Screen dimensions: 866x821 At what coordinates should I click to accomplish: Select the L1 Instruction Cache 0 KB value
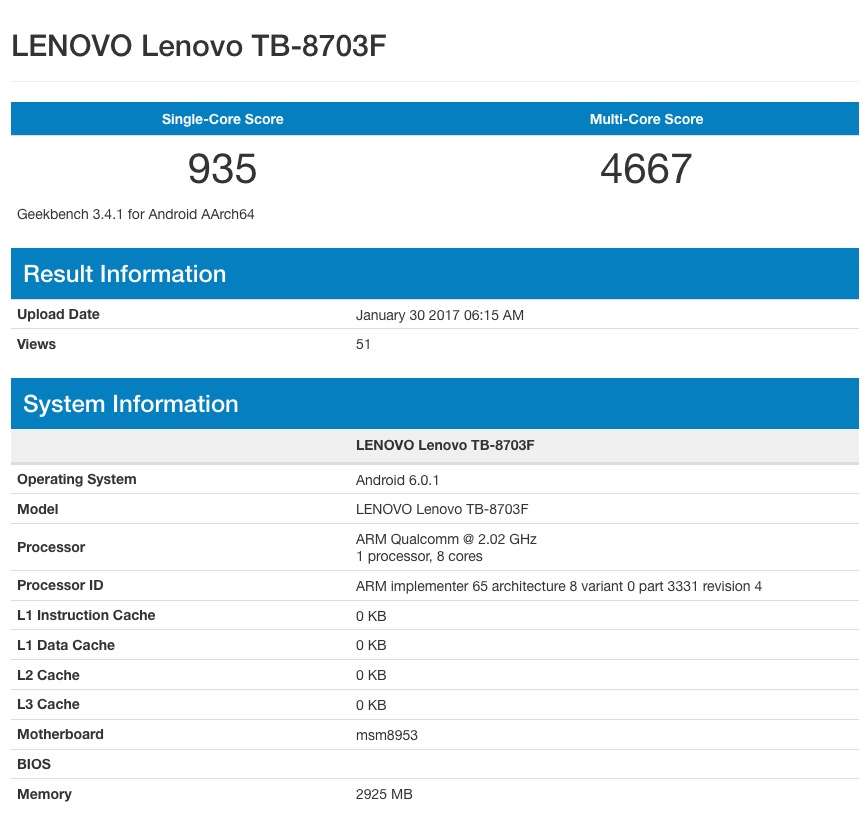pos(371,616)
